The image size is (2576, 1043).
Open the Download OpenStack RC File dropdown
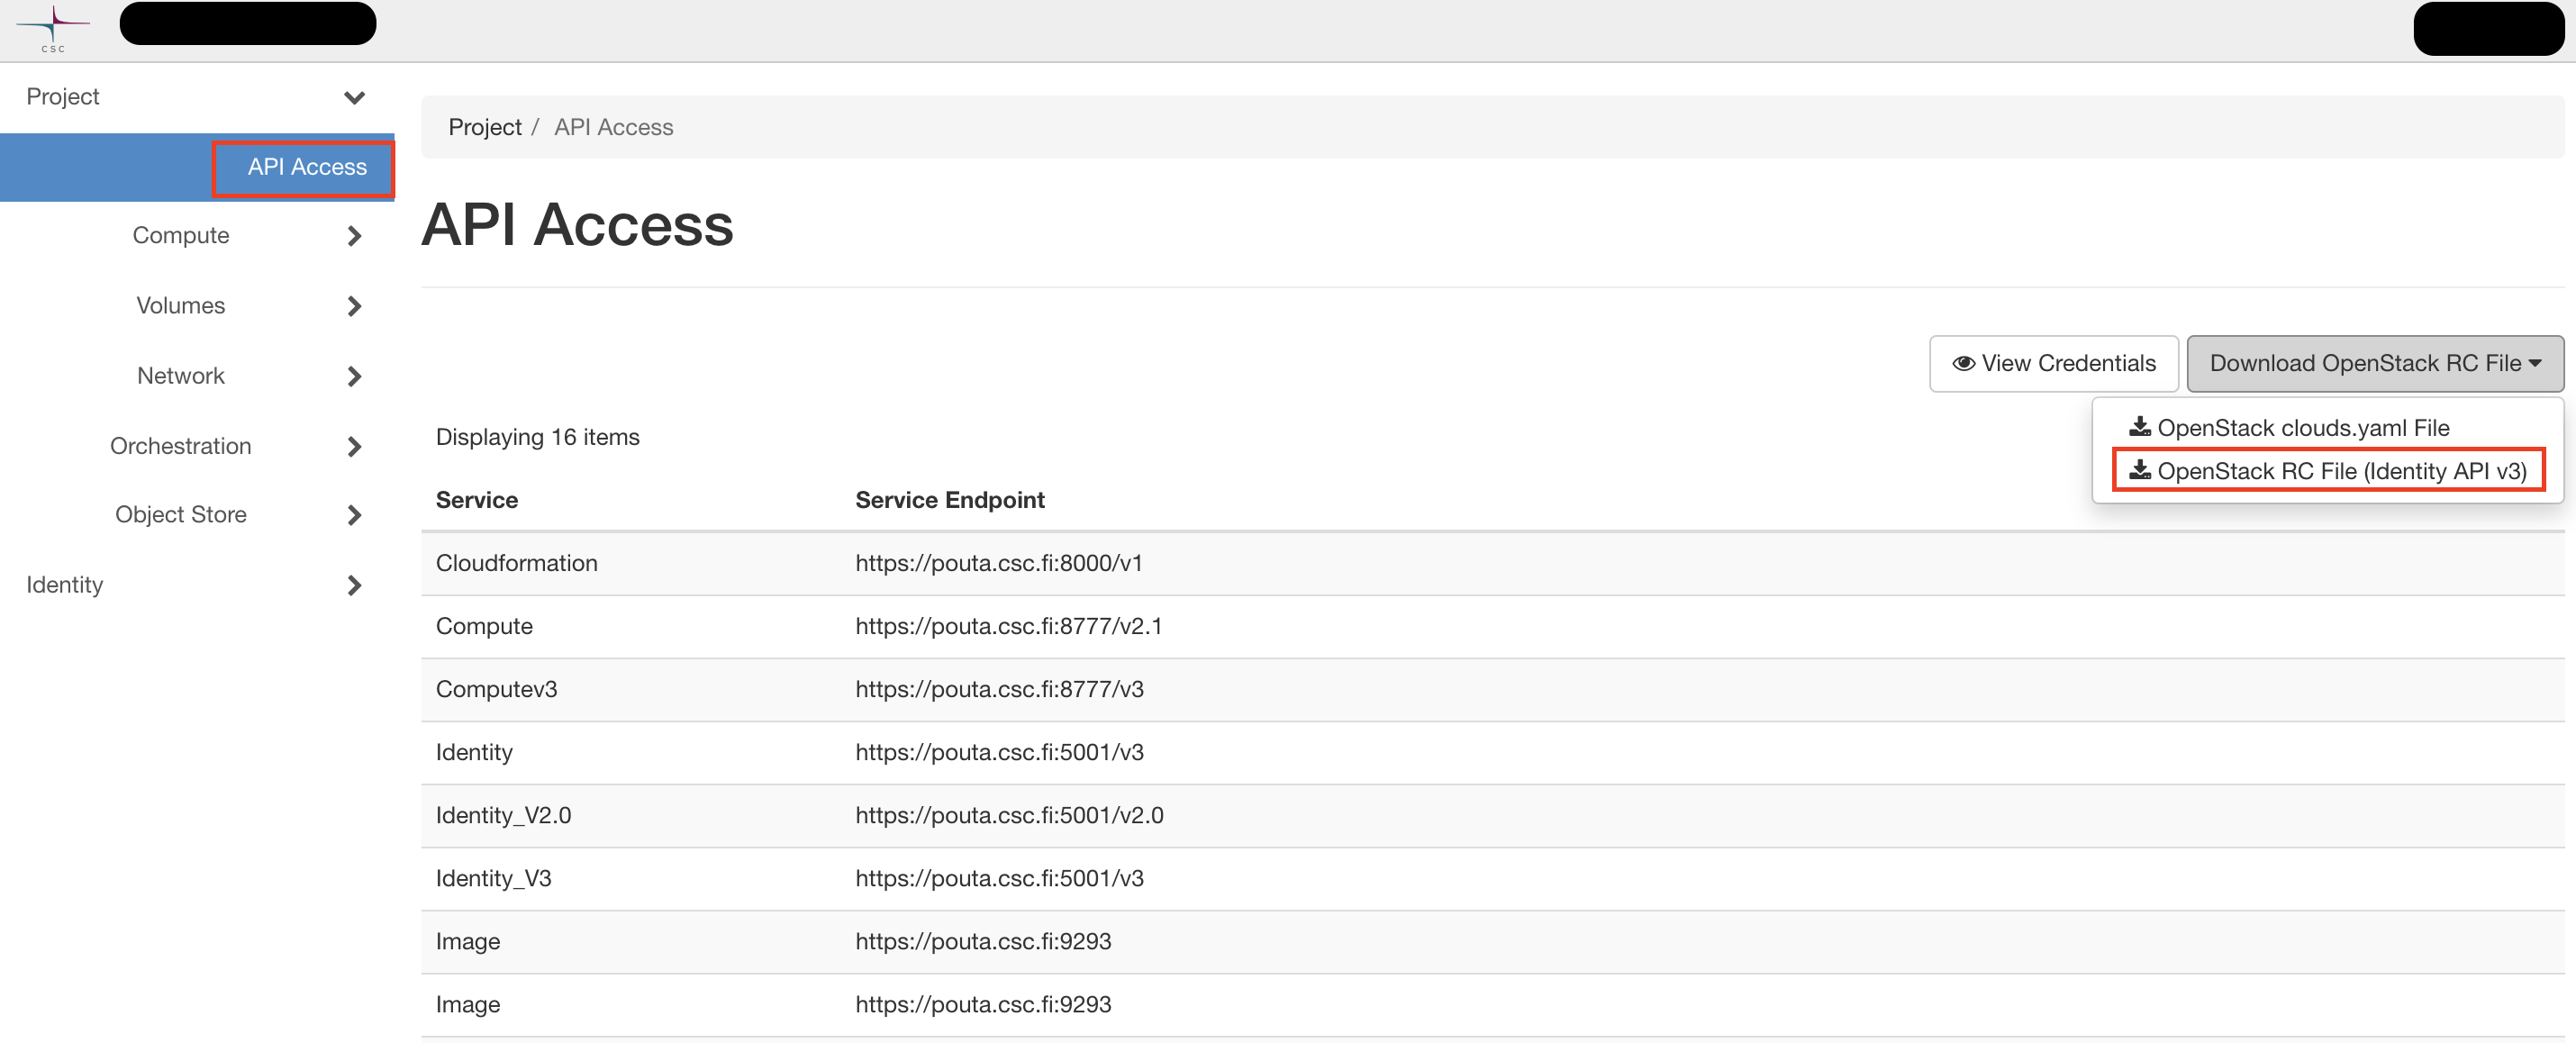[2375, 363]
